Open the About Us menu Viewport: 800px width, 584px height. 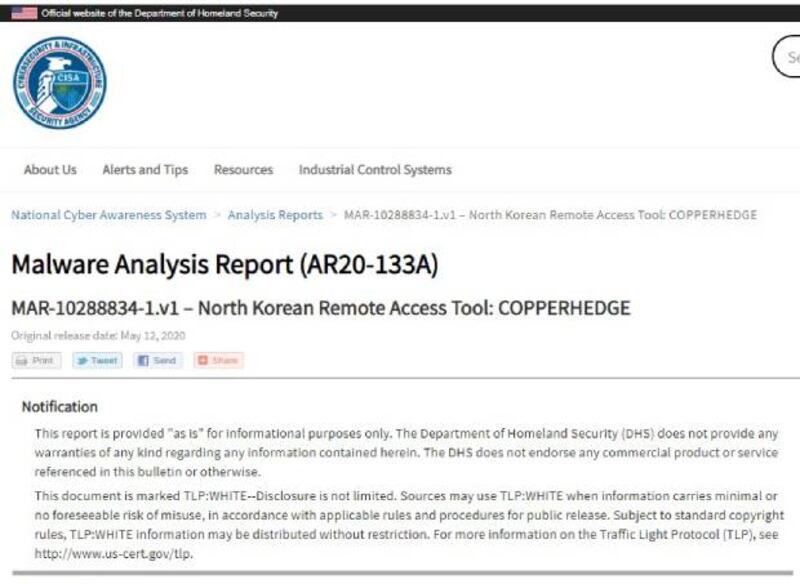50,169
